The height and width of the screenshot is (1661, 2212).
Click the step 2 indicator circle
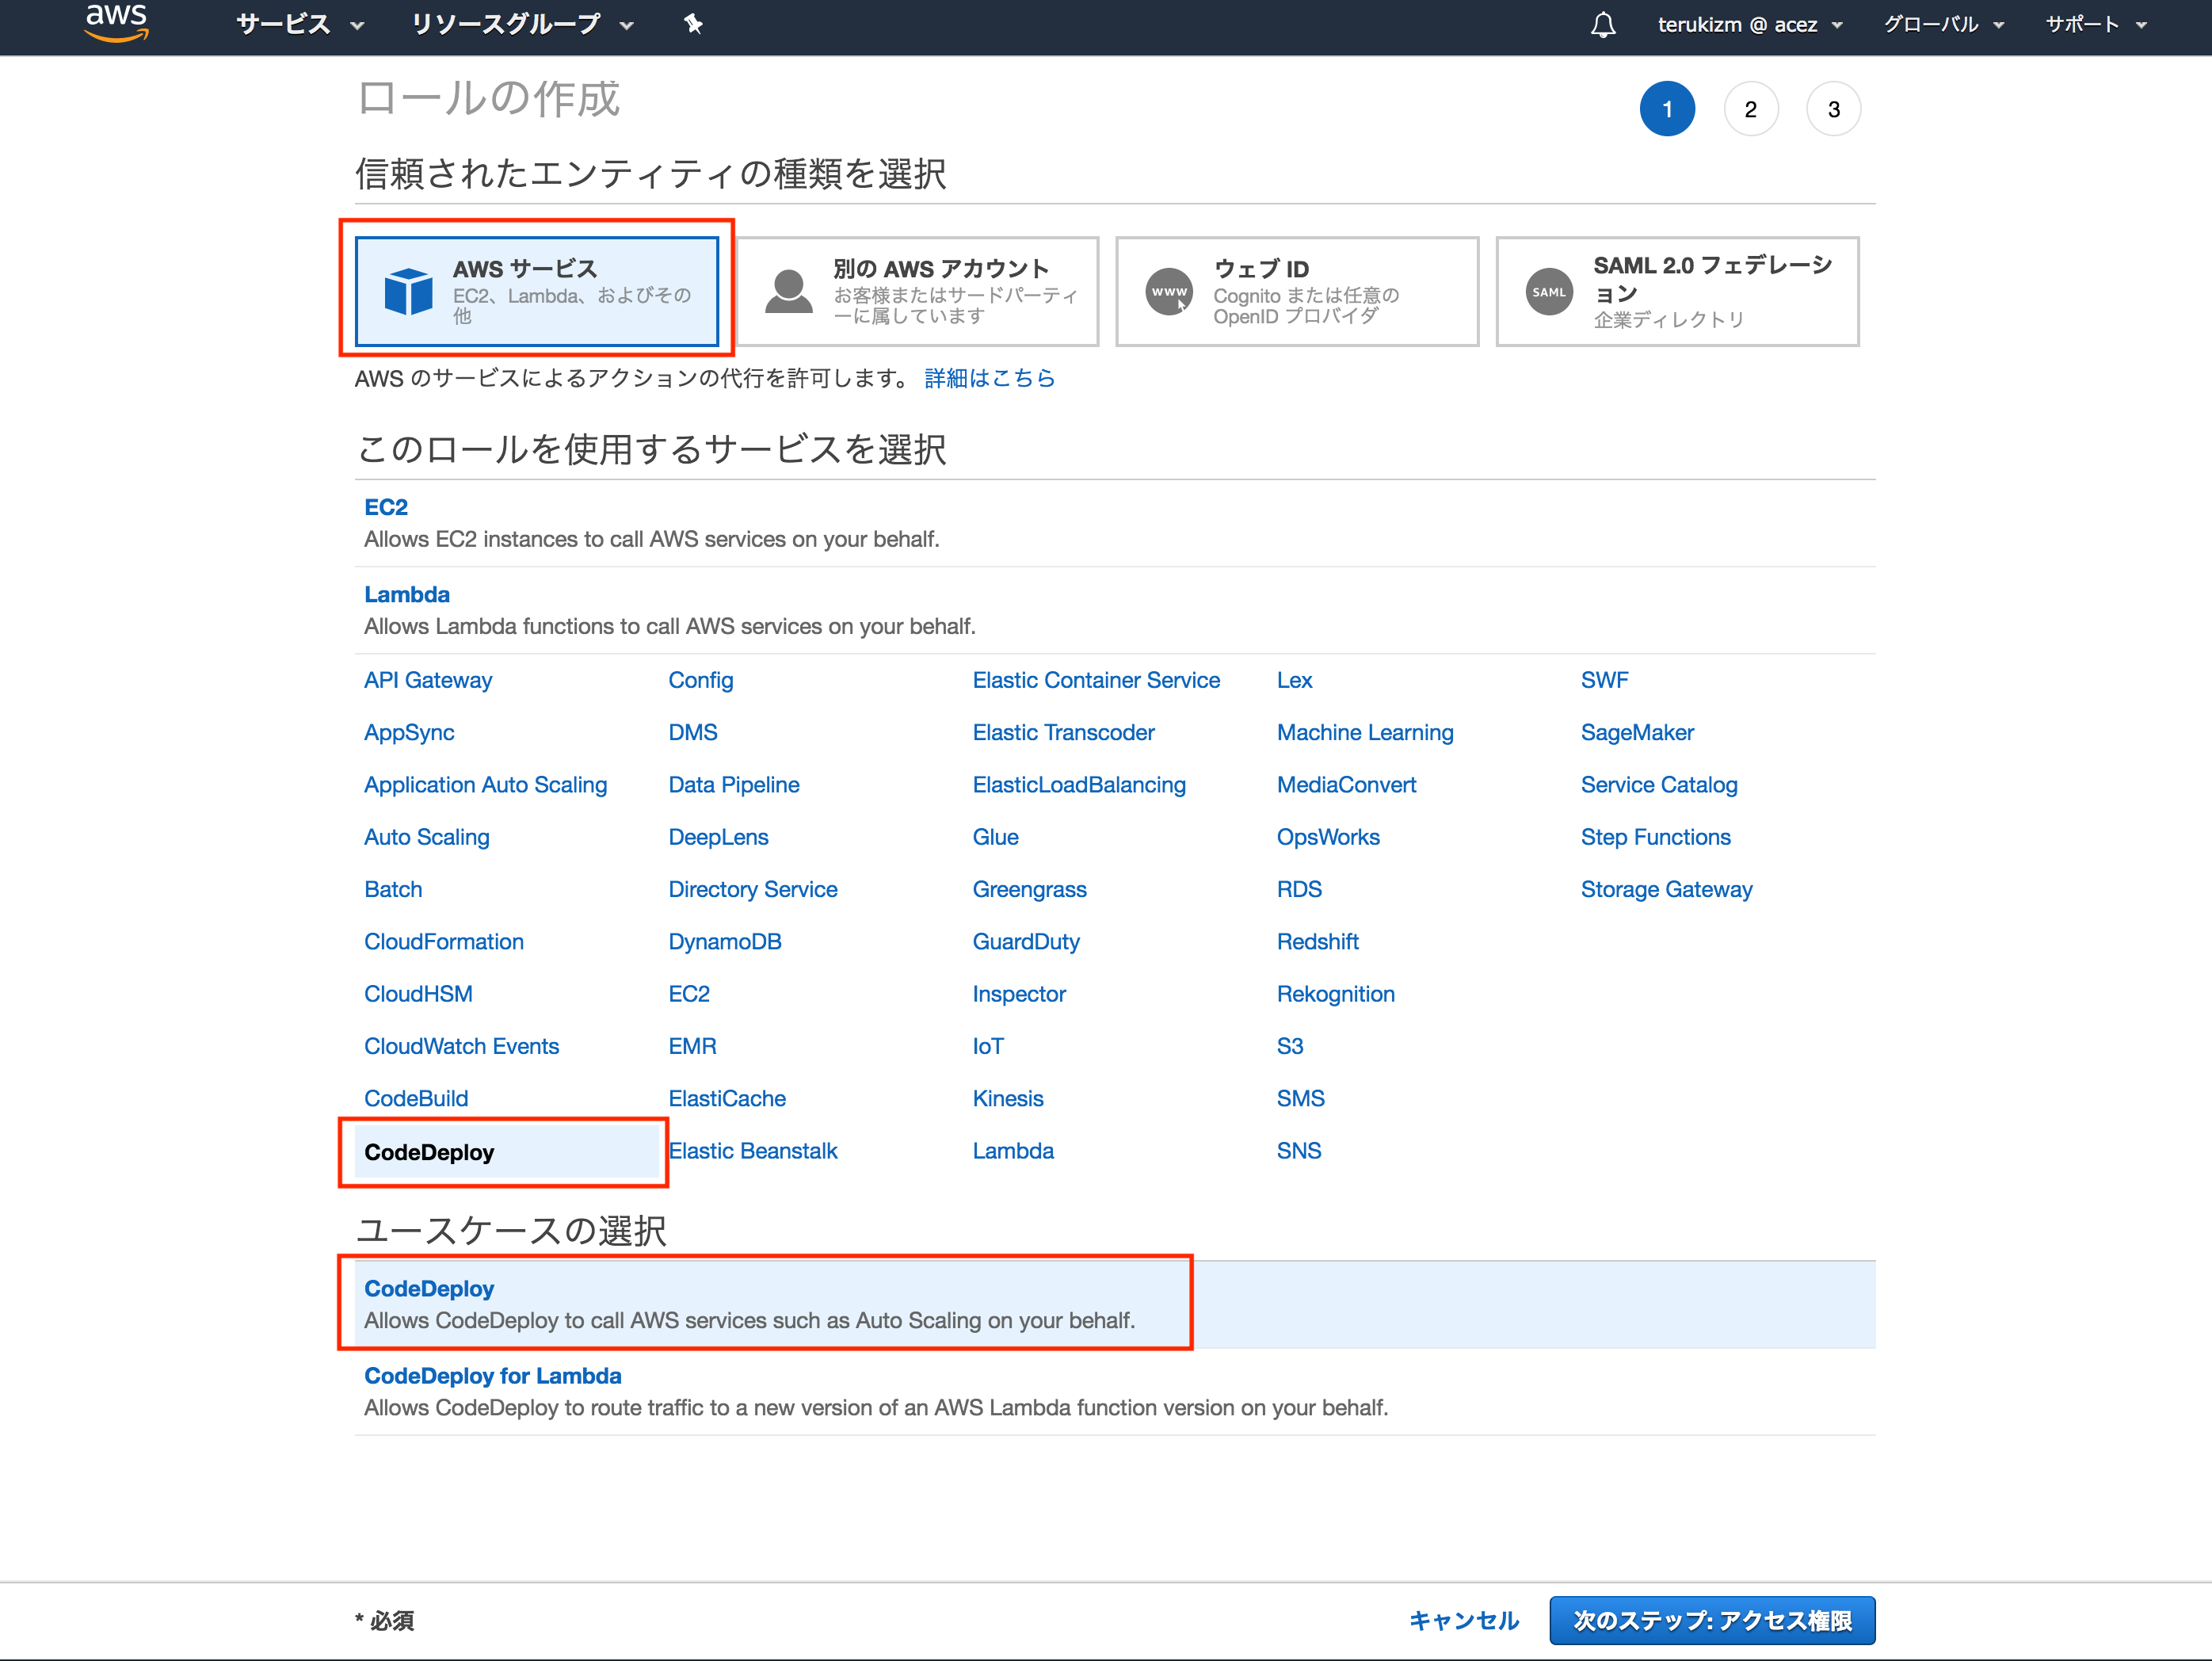[1749, 109]
